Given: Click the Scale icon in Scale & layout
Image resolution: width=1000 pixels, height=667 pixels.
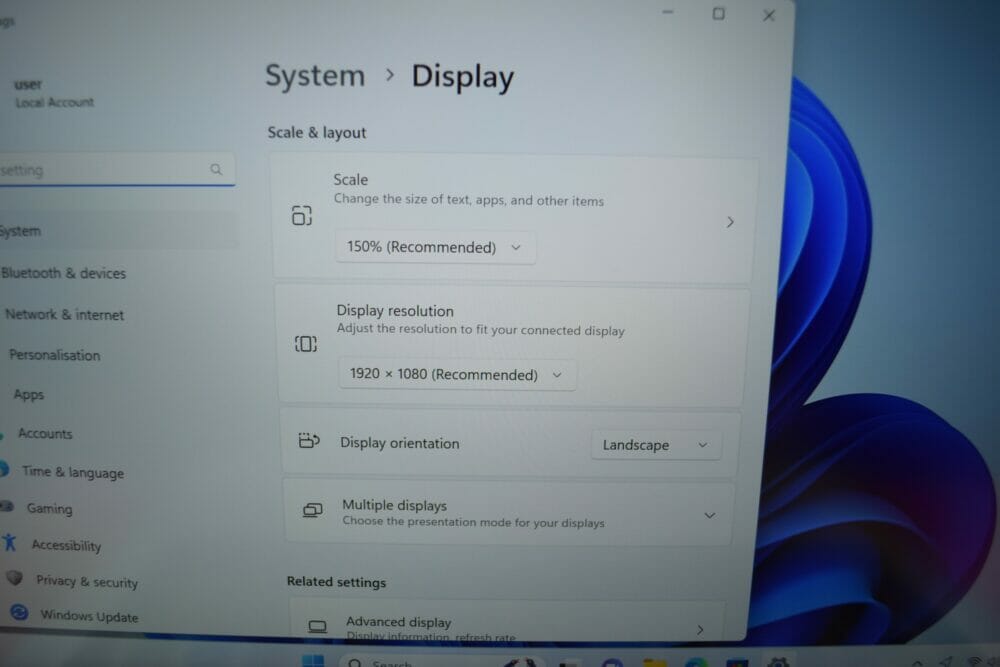Looking at the screenshot, I should point(302,216).
